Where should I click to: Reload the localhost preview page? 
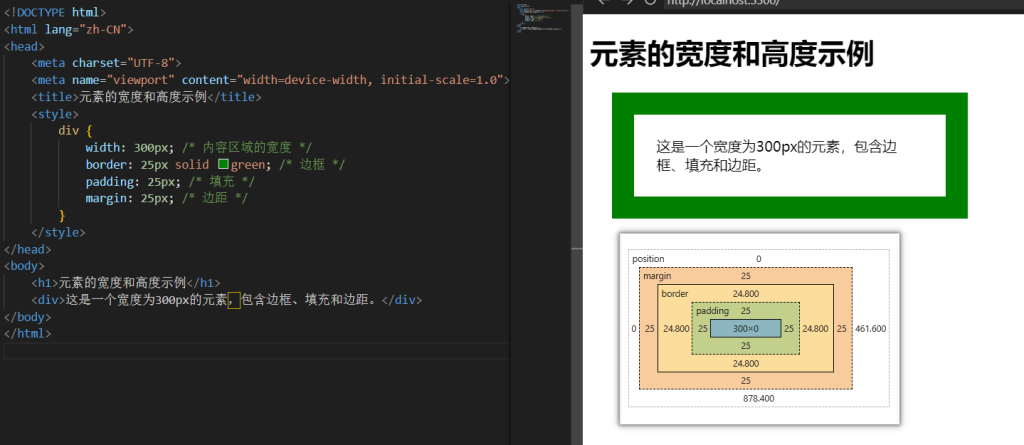point(651,3)
